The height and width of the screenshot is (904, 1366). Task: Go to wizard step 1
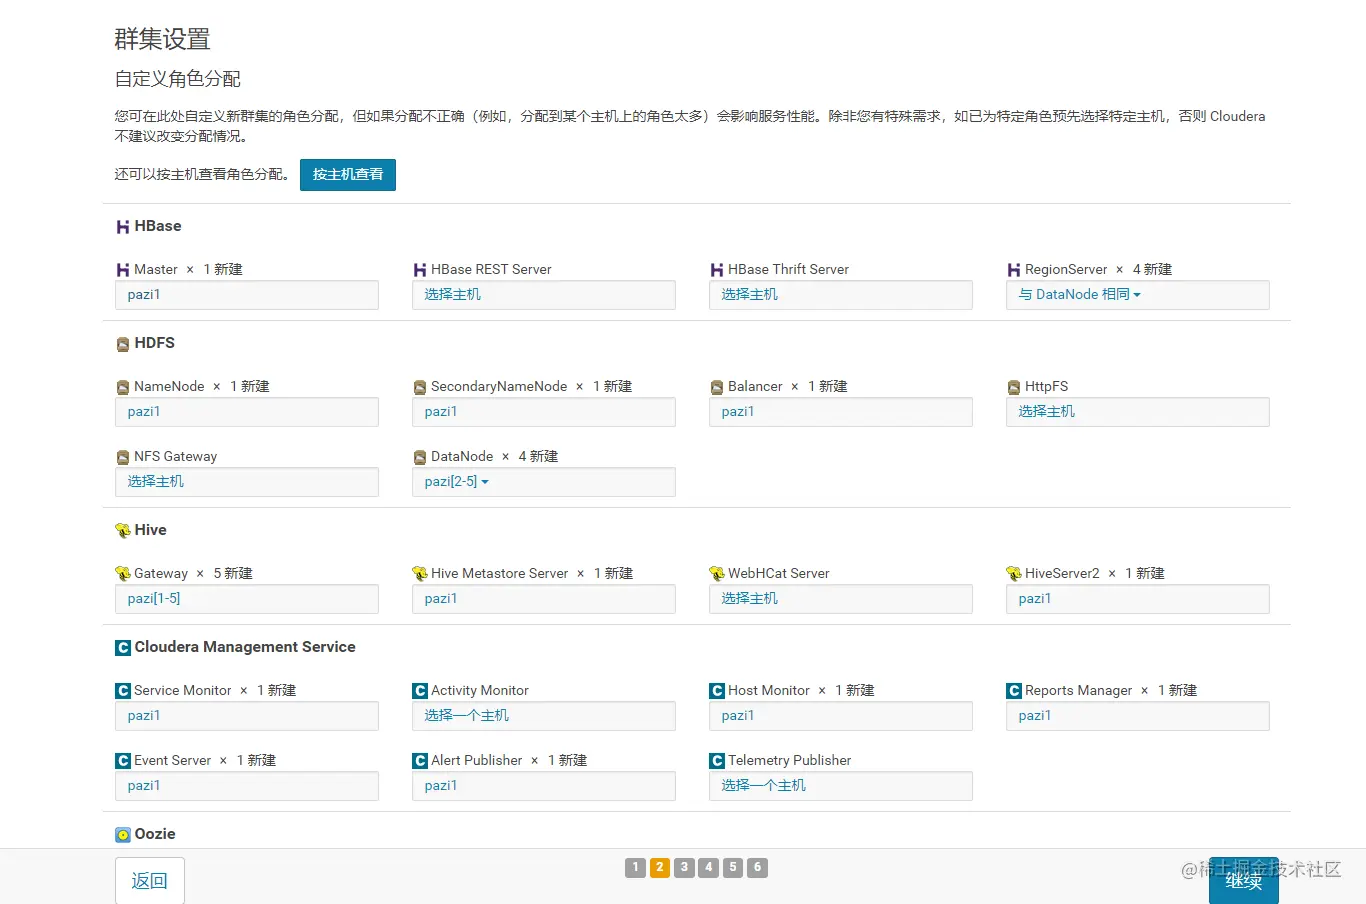[x=635, y=867]
